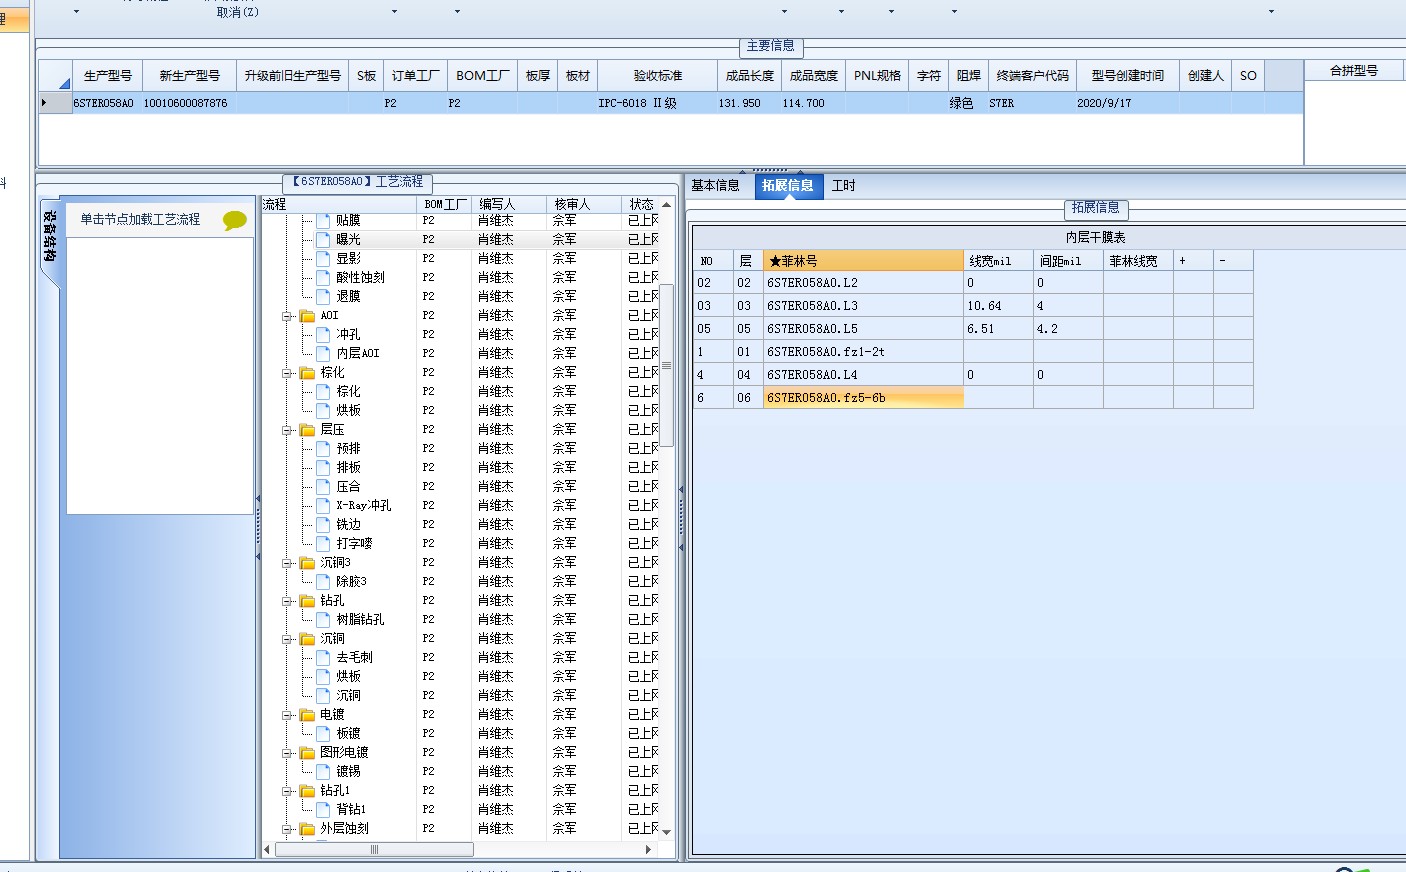
Task: Click the document icon beside 树脂钻孔
Action: click(324, 619)
